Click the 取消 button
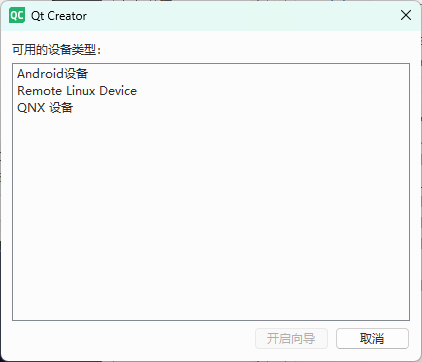The image size is (422, 362). pos(372,338)
